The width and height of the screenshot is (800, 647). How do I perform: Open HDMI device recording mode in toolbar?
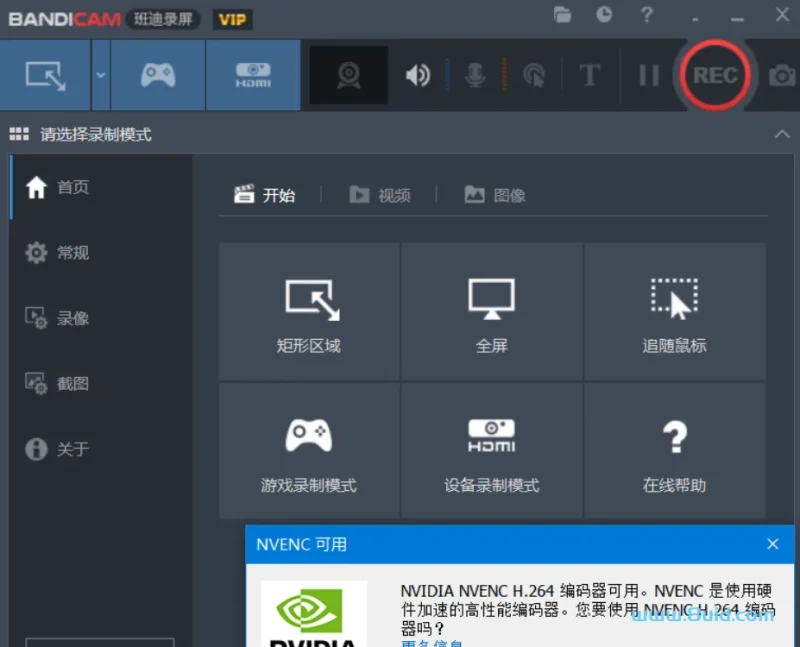click(253, 75)
